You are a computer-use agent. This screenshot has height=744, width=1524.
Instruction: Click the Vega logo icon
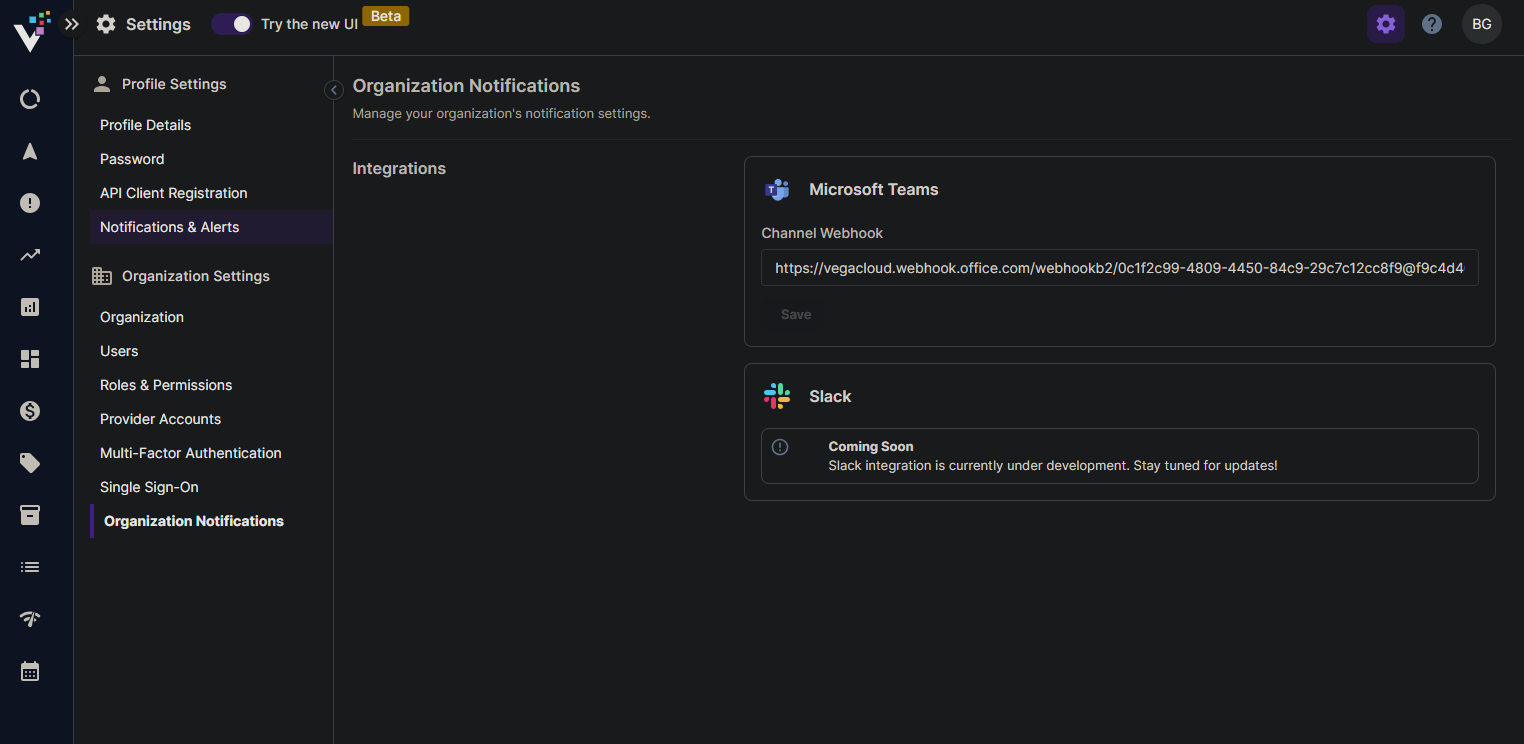(31, 31)
